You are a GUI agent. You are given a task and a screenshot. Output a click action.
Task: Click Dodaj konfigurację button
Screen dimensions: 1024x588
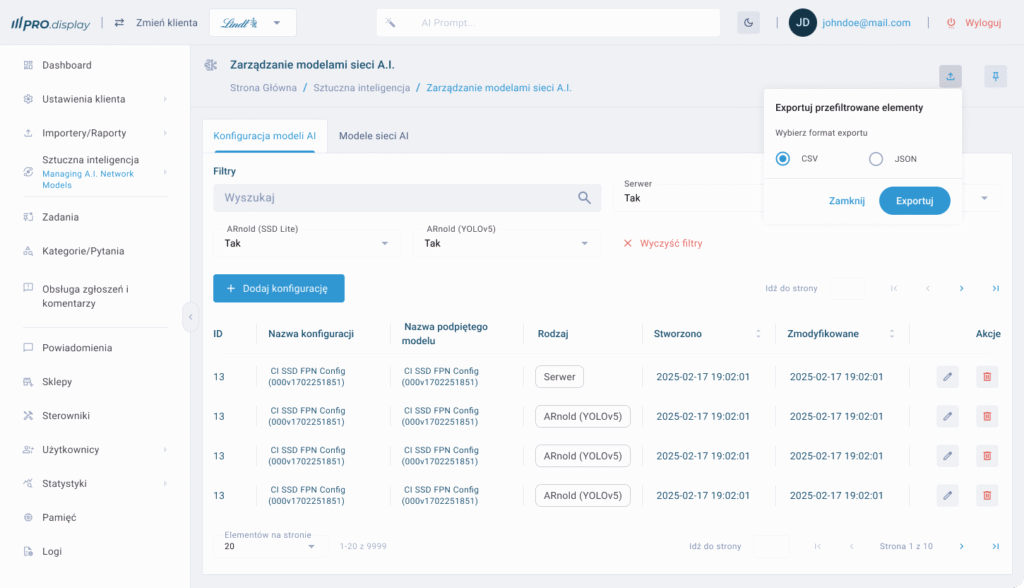point(278,288)
